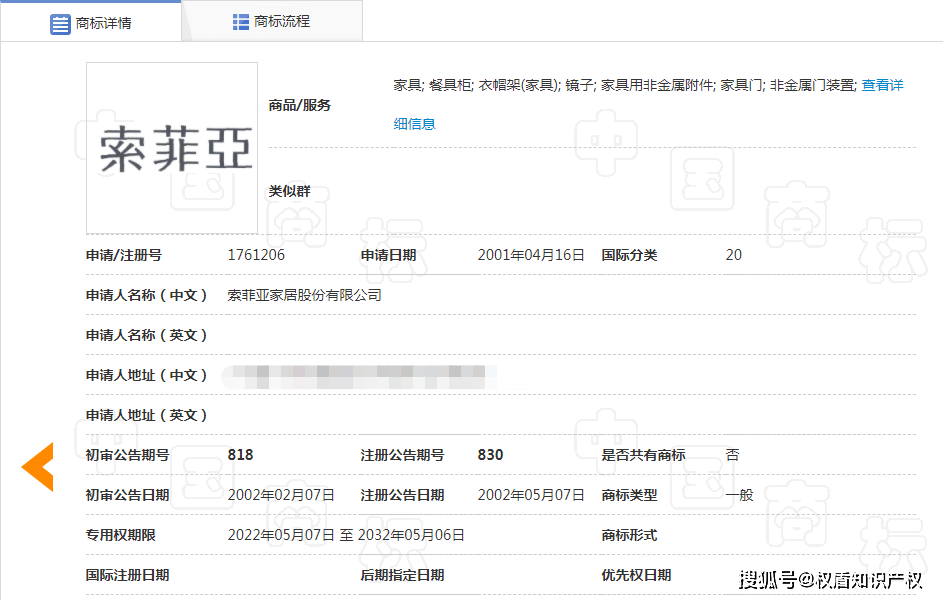Image resolution: width=943 pixels, height=600 pixels.
Task: Click the 申请人名称（英文） label
Action: 146,335
